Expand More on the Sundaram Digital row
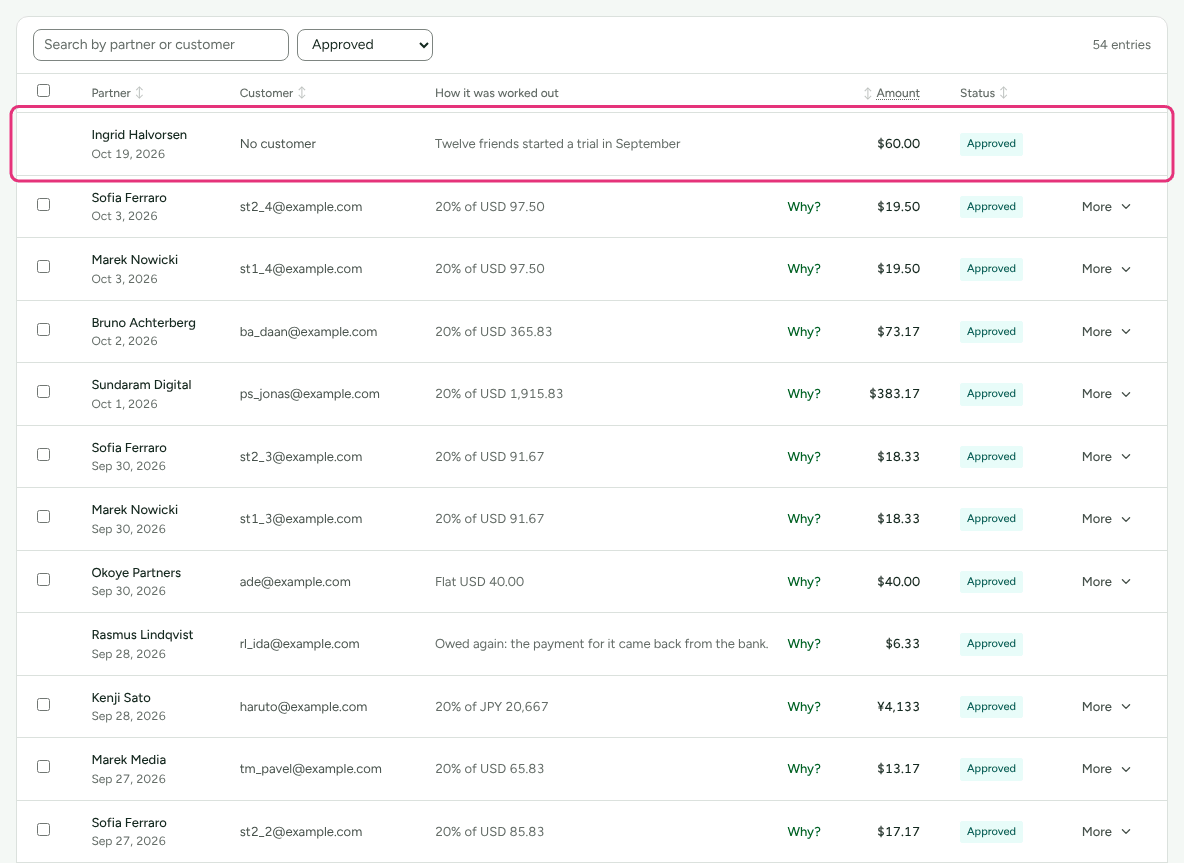The width and height of the screenshot is (1184, 863). (x=1106, y=394)
